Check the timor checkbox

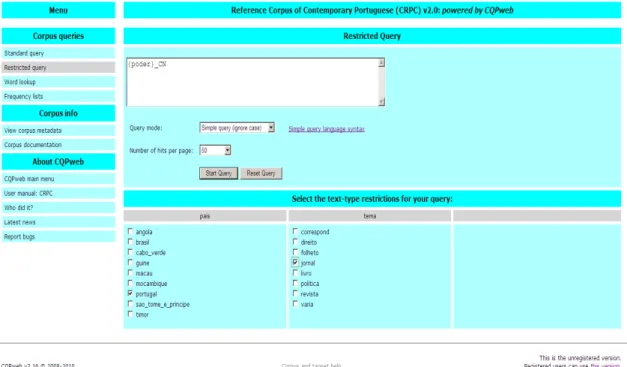130,314
